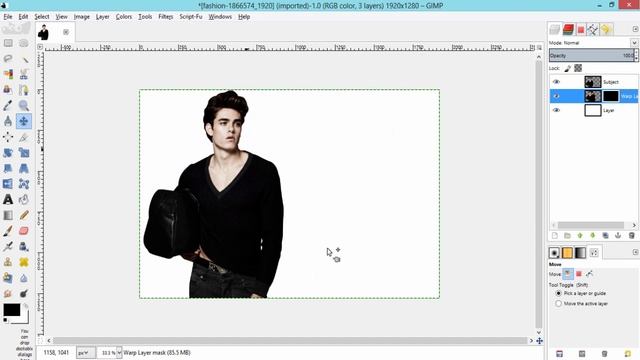Toggle visibility of the Warp Layer

pyautogui.click(x=556, y=96)
